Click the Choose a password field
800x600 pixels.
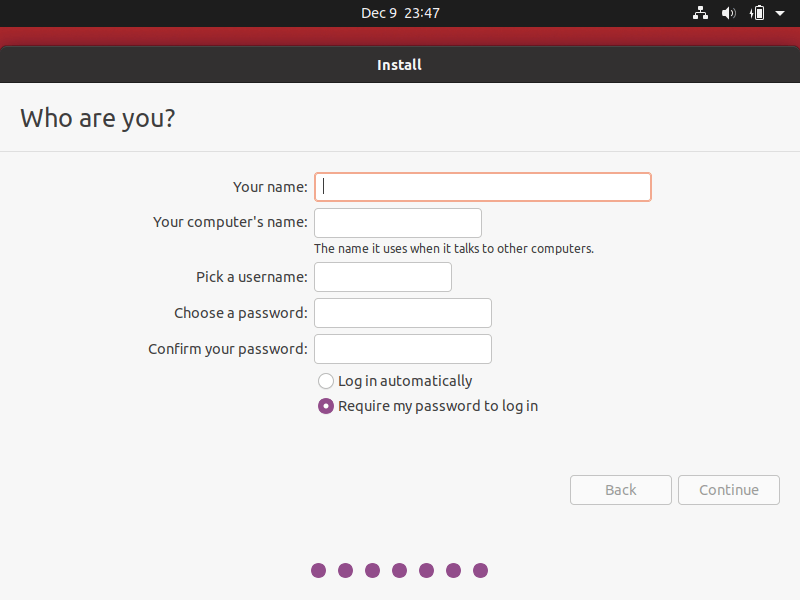[403, 313]
